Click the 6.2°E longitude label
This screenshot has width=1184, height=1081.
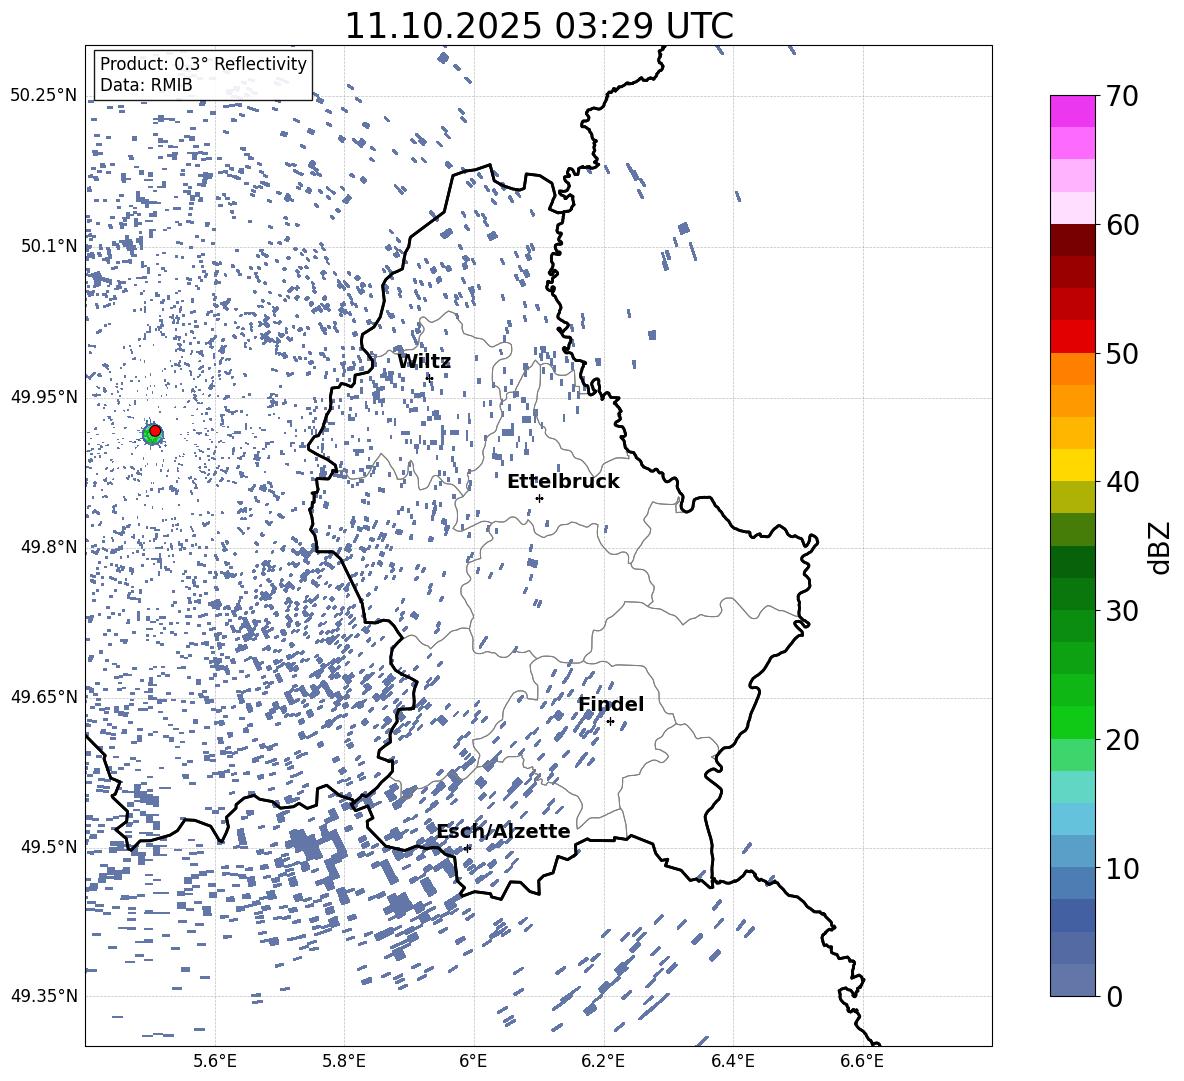click(x=603, y=1061)
